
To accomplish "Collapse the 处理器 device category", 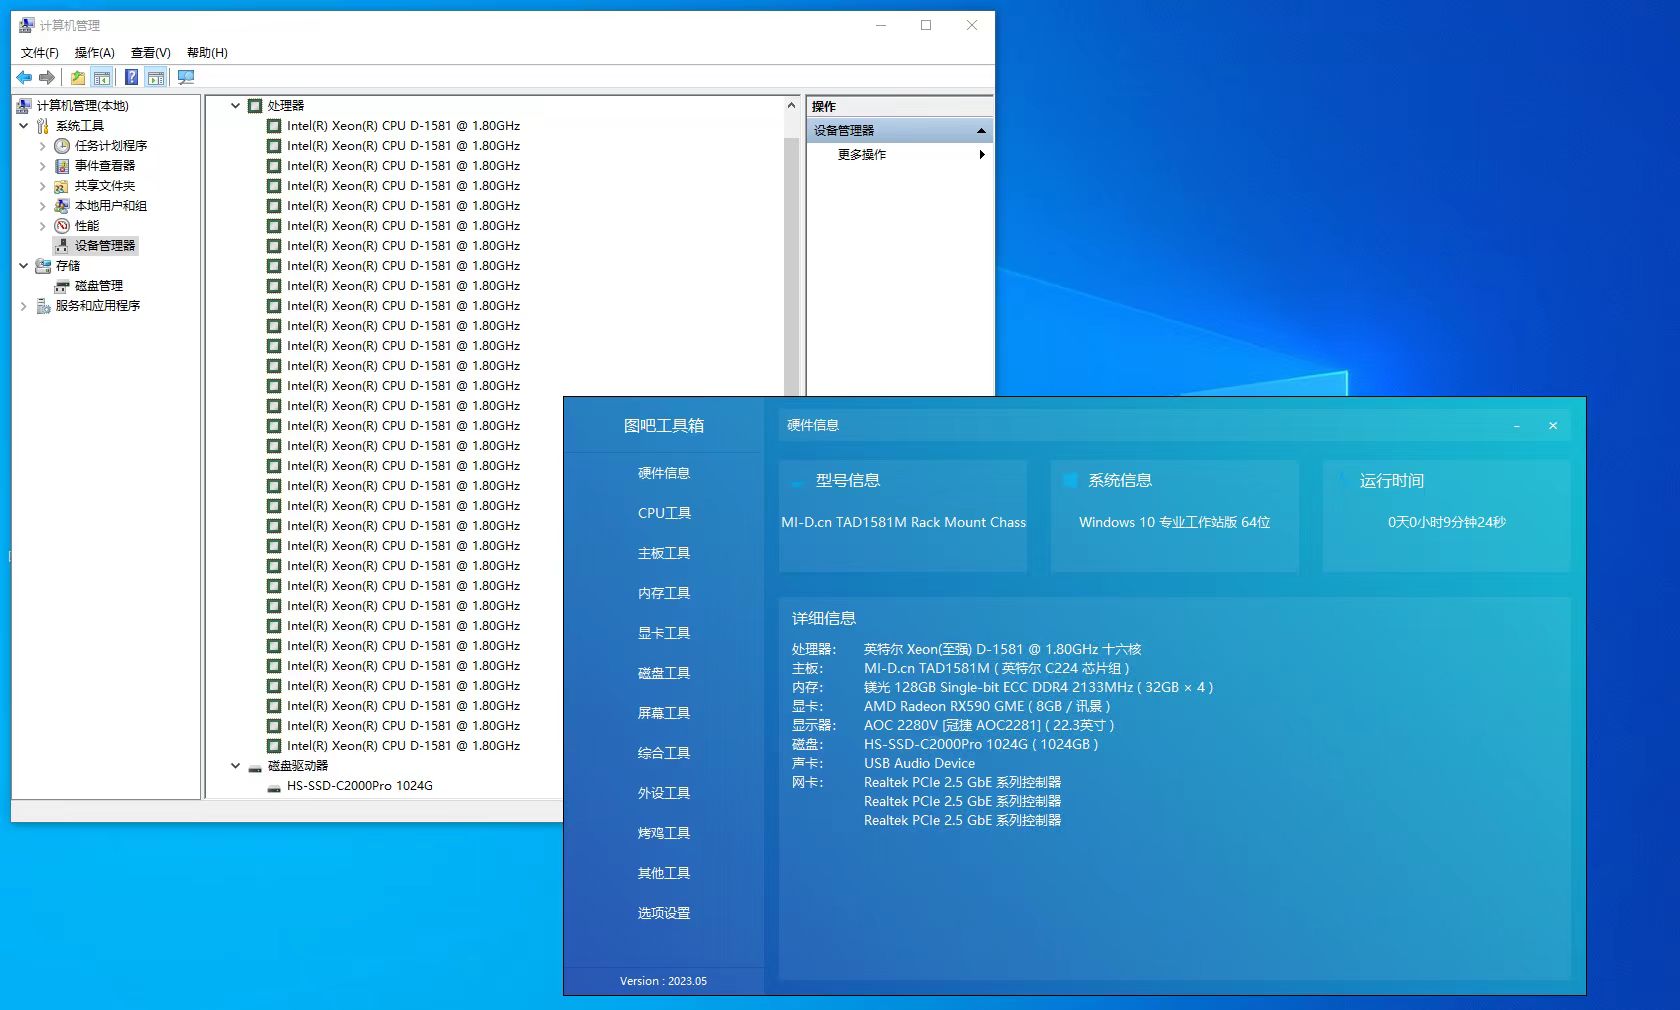I will pyautogui.click(x=236, y=105).
